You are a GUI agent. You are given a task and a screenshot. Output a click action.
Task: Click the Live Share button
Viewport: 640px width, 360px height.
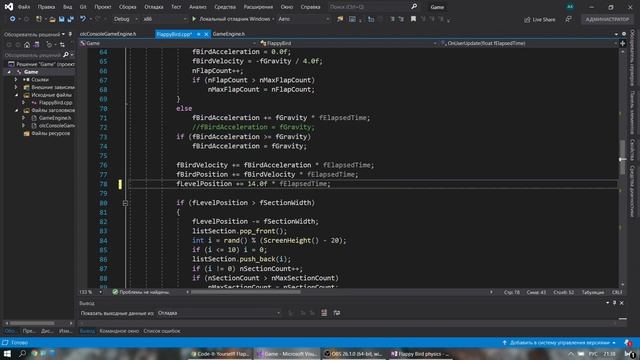[x=540, y=19]
